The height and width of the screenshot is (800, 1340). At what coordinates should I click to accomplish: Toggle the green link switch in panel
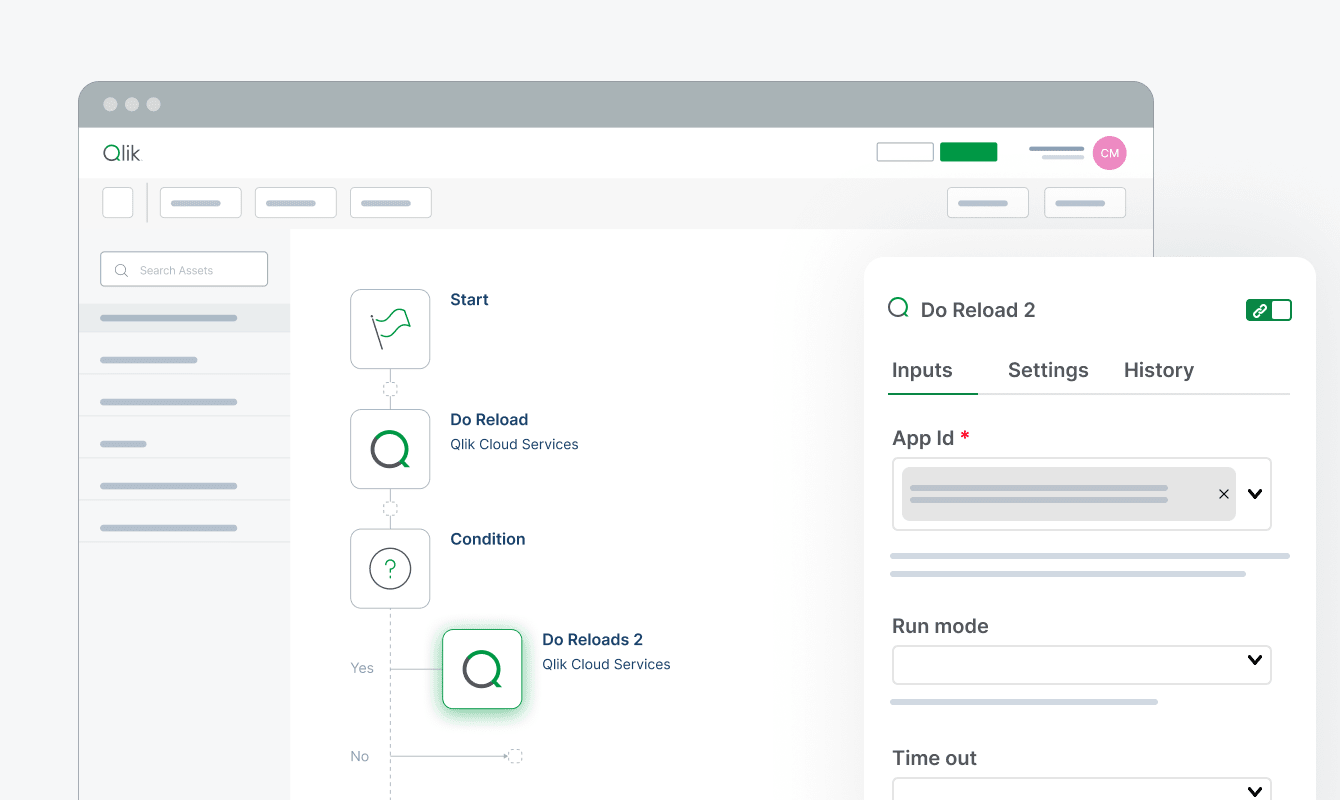pyautogui.click(x=1268, y=310)
